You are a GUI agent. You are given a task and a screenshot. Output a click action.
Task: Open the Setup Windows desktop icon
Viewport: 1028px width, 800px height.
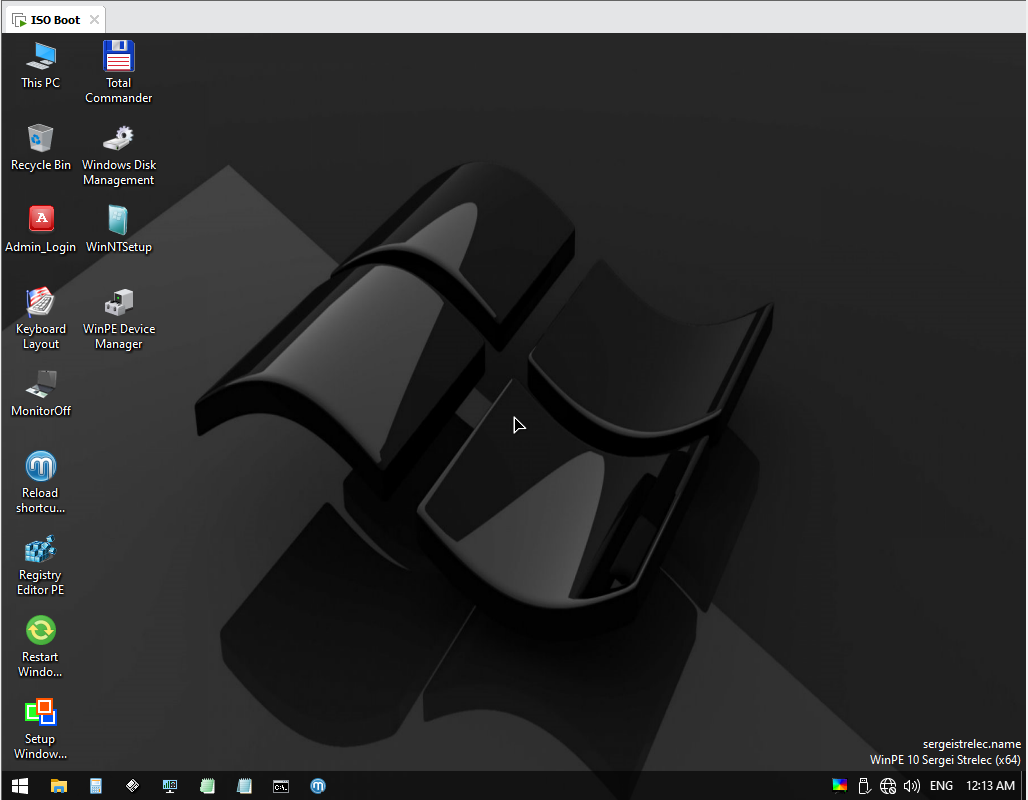41,729
